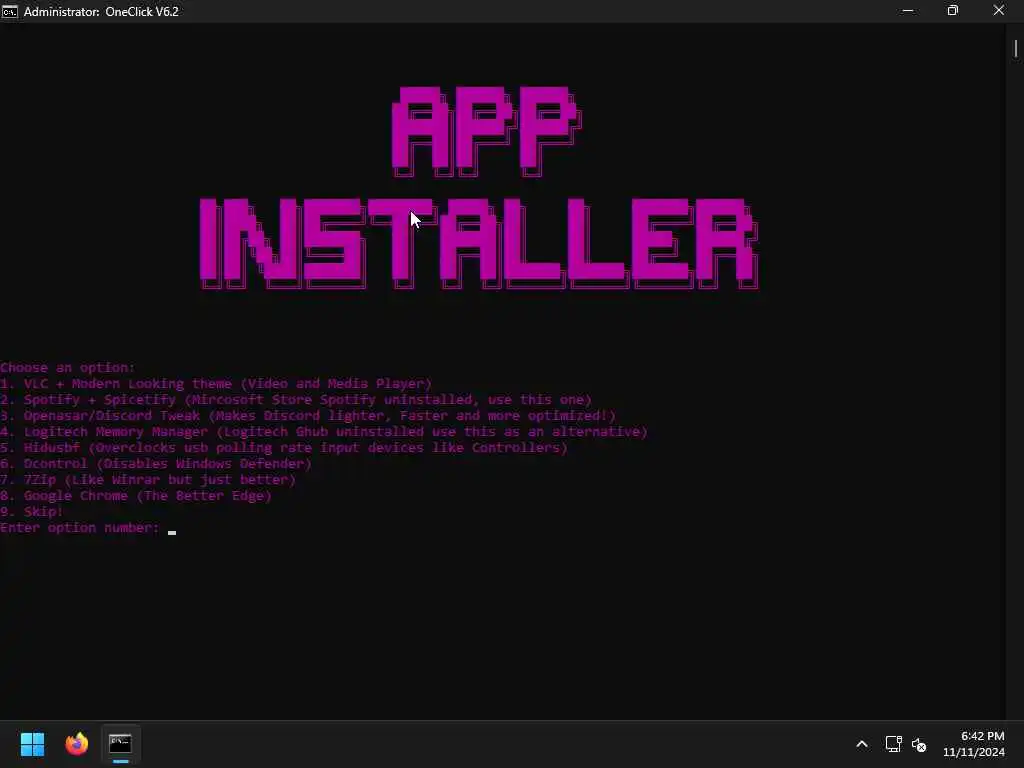The image size is (1024, 768).
Task: Open the network status tray icon
Action: pyautogui.click(x=893, y=744)
